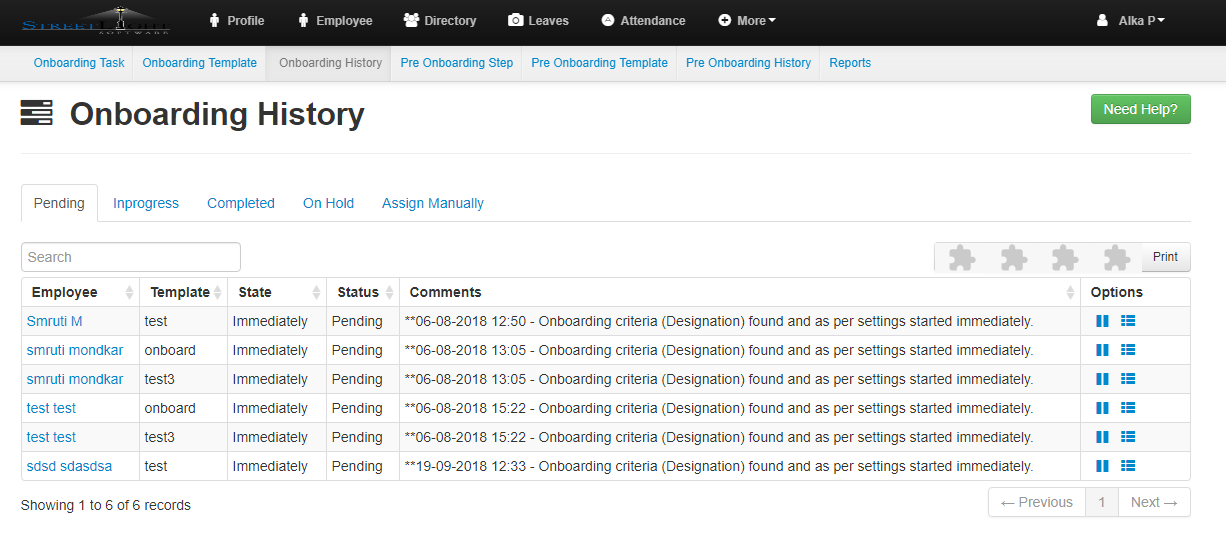This screenshot has height=549, width=1226.
Task: Go to the Next page
Action: point(1153,502)
